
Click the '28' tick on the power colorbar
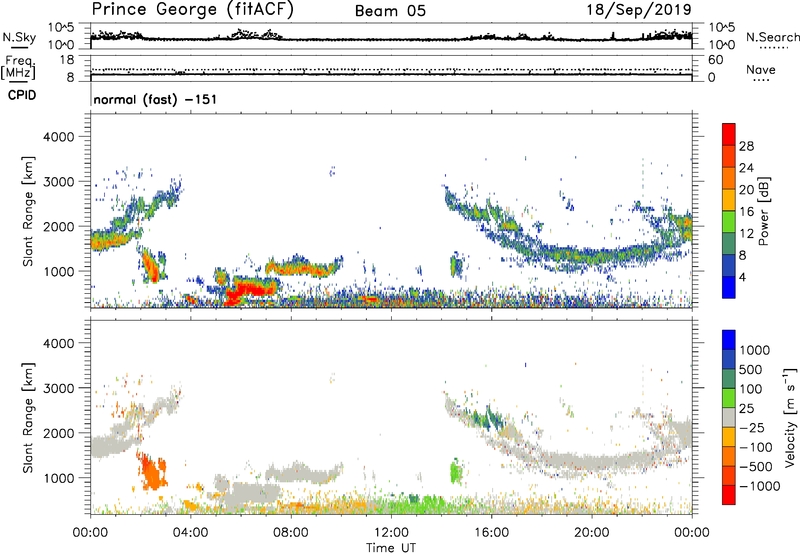click(x=746, y=146)
